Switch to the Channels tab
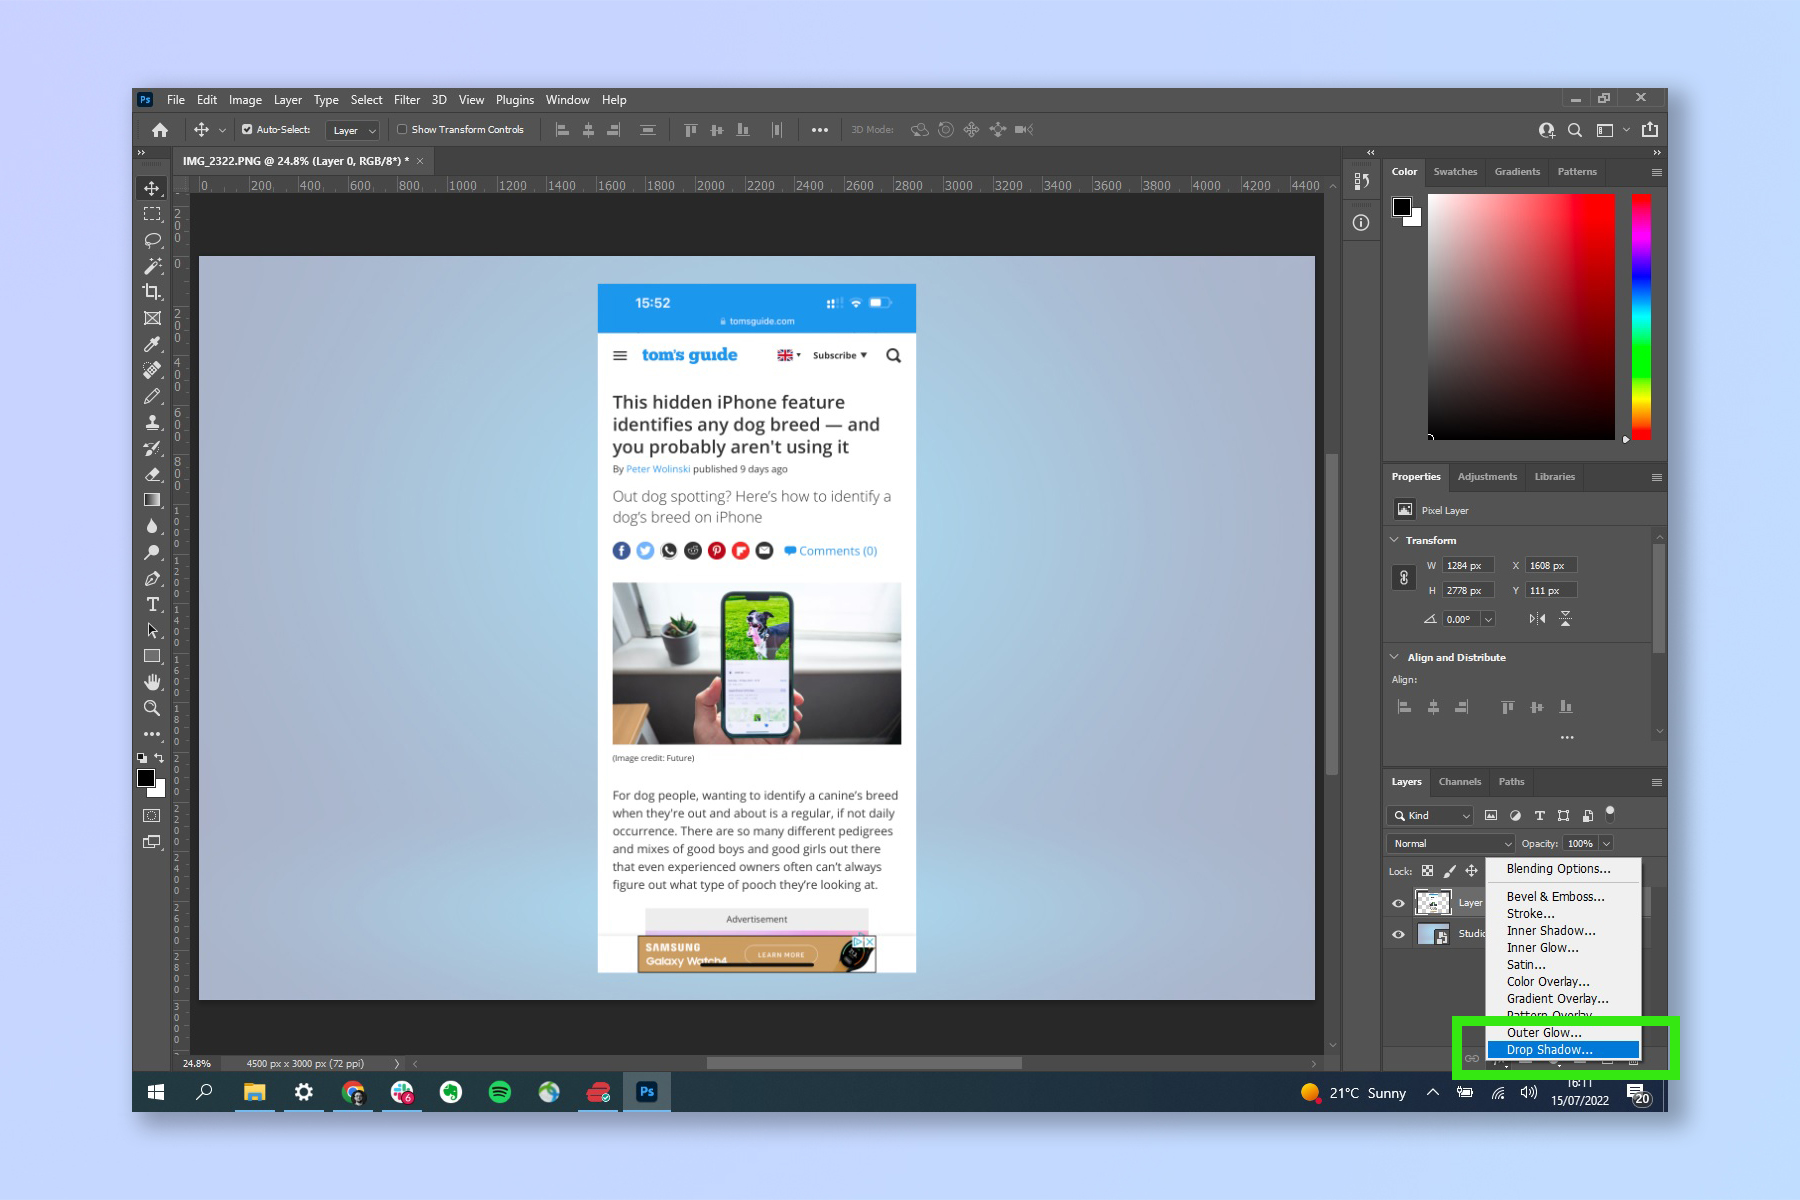Viewport: 1800px width, 1200px height. [x=1460, y=782]
